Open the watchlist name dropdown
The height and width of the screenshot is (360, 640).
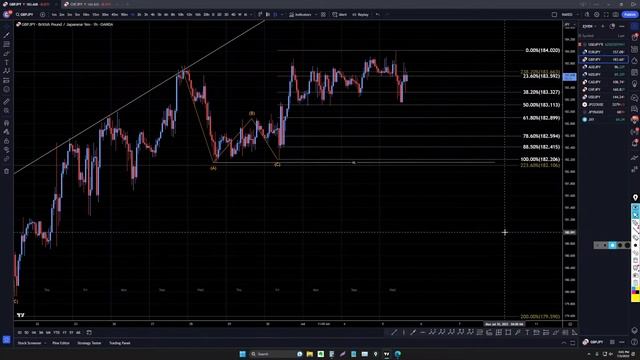(589, 26)
